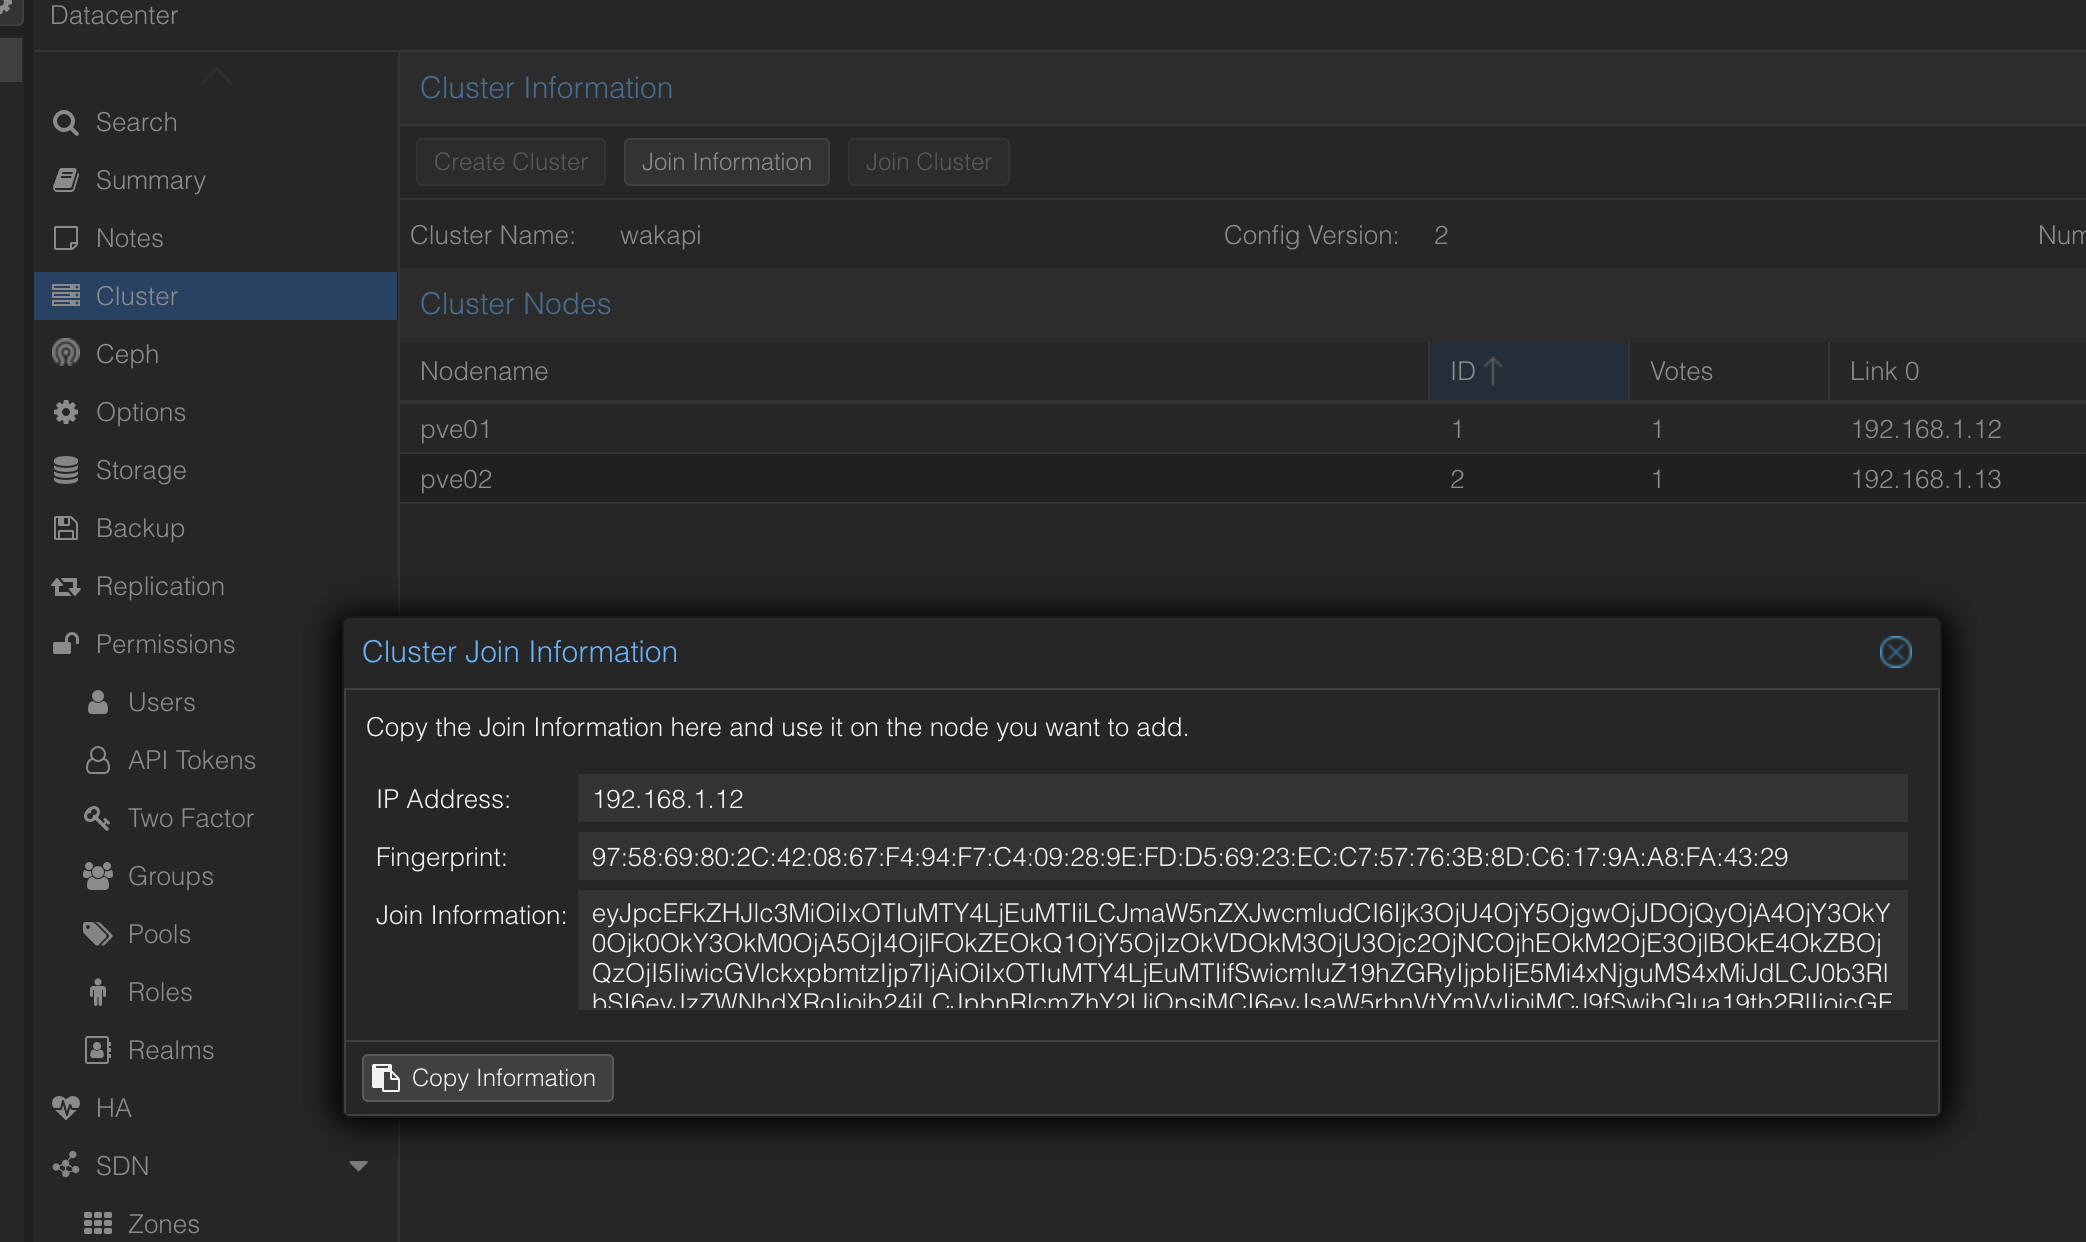
Task: Collapse the SDN tree section arrow
Action: click(358, 1166)
